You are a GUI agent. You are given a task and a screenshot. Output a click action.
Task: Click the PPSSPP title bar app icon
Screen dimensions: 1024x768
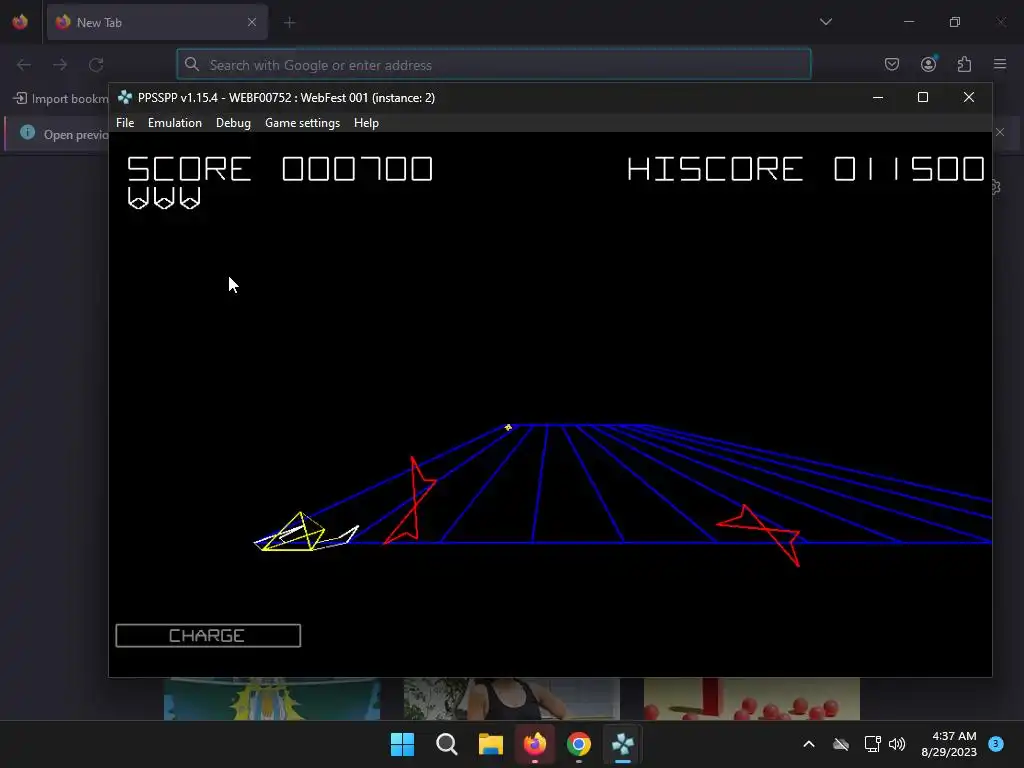pos(125,97)
